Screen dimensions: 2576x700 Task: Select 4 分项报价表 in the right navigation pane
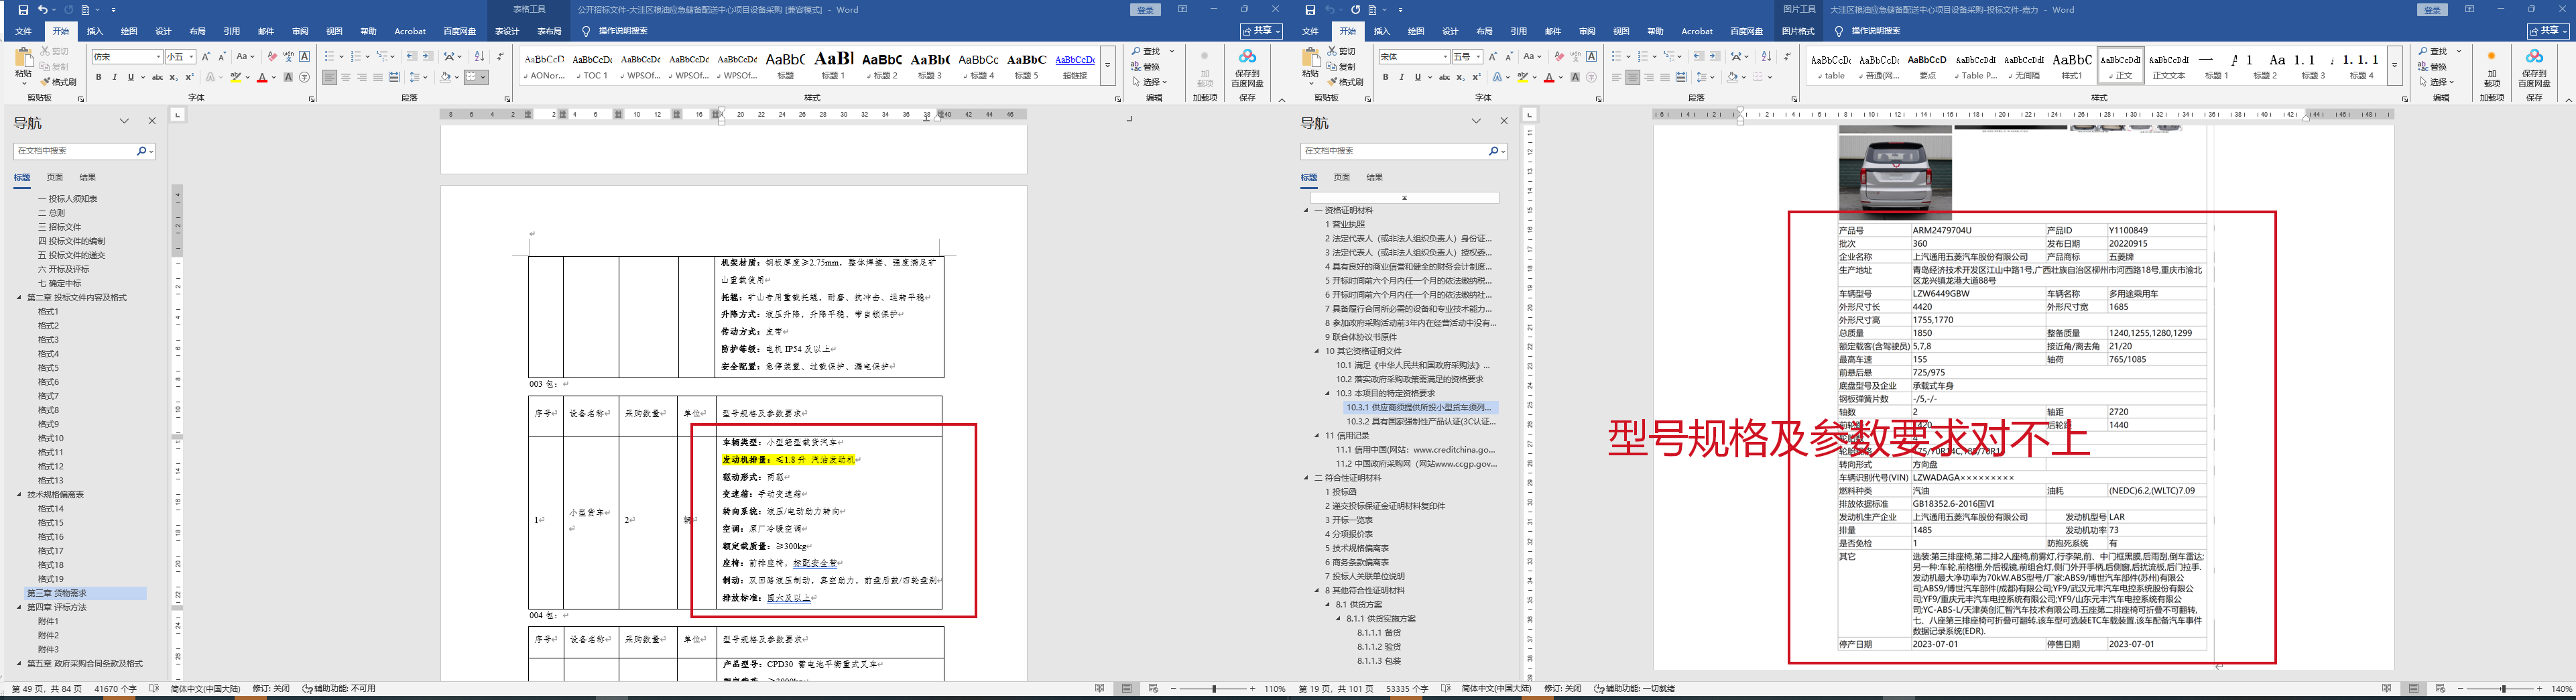[1350, 534]
